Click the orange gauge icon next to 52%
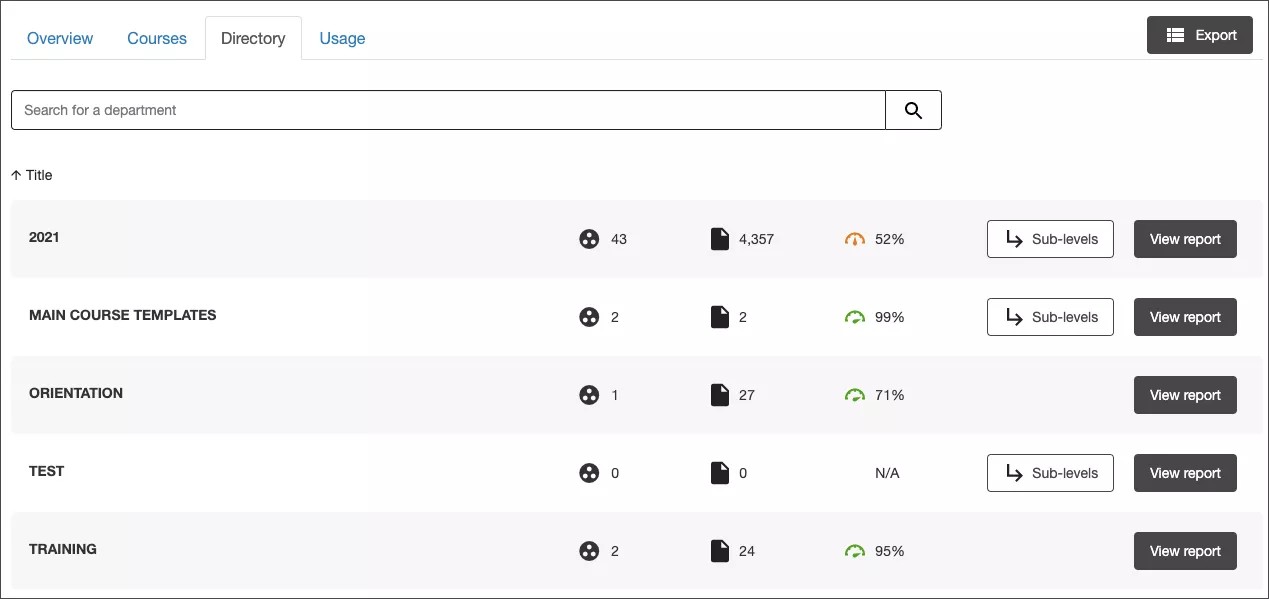The image size is (1269, 599). [x=855, y=239]
